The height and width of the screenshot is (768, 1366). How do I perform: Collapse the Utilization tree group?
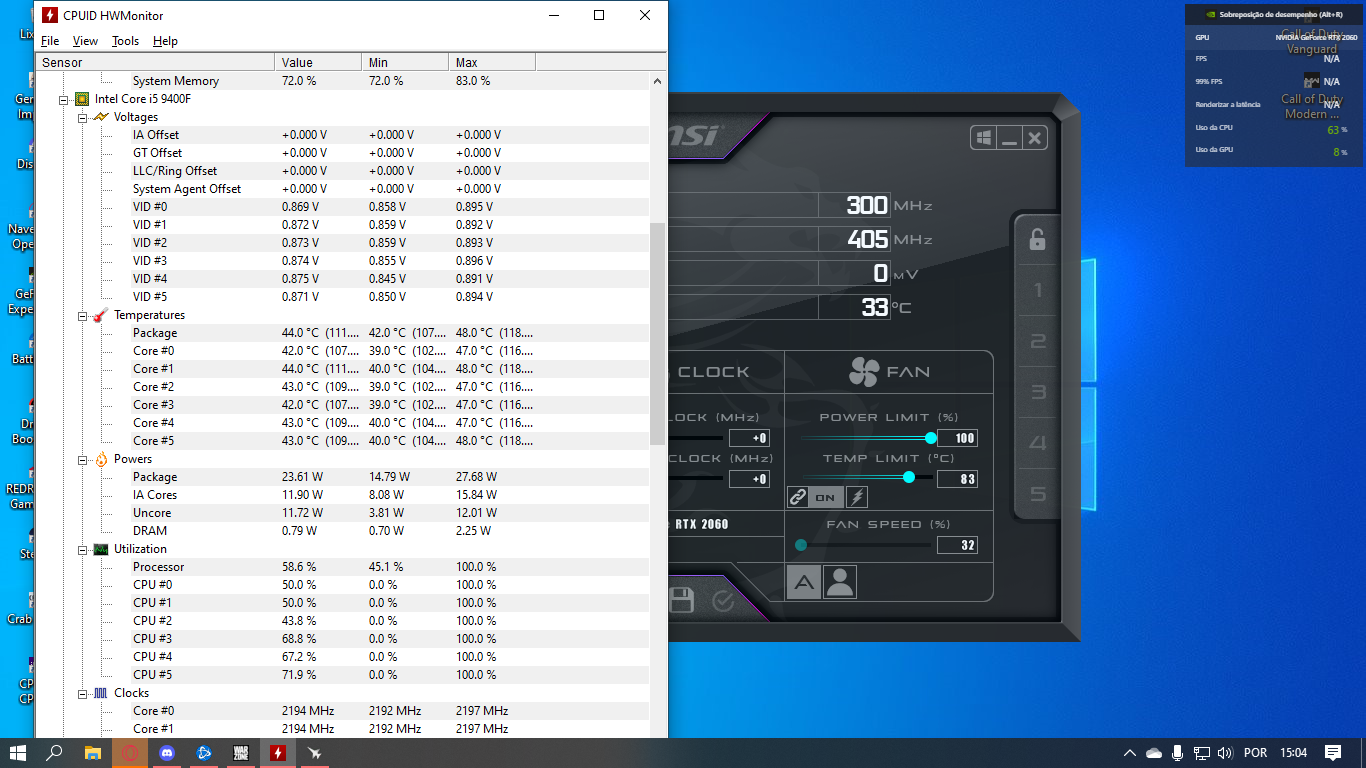point(83,549)
